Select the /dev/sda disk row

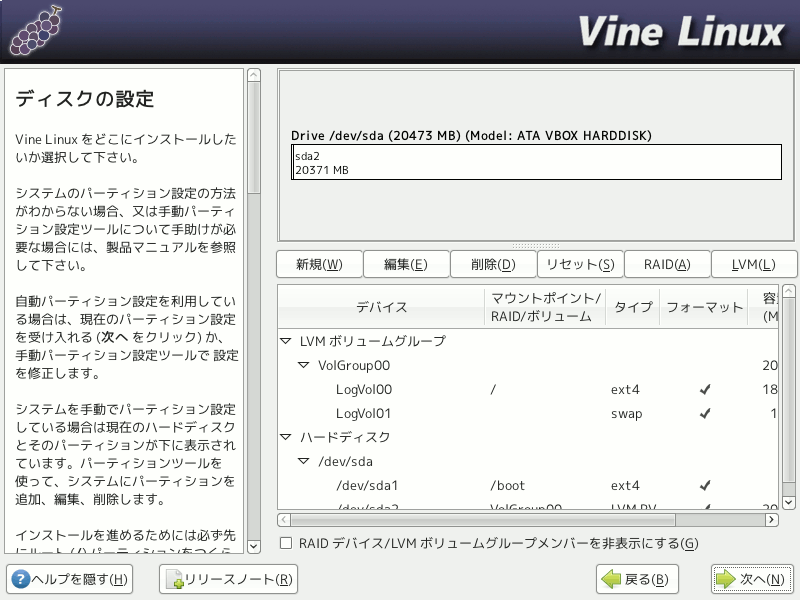[528, 461]
